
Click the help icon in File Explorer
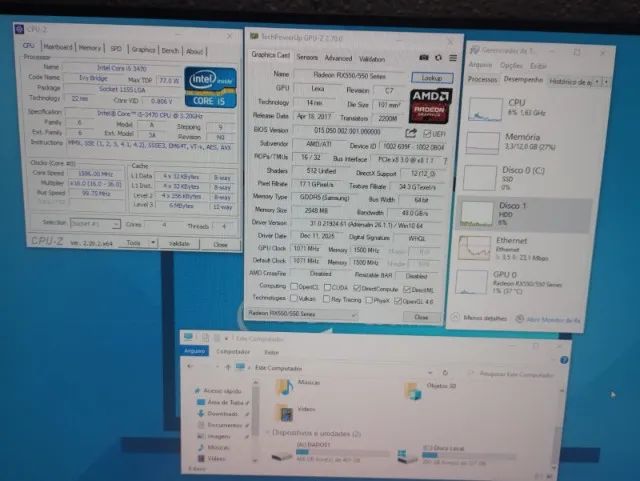(564, 360)
